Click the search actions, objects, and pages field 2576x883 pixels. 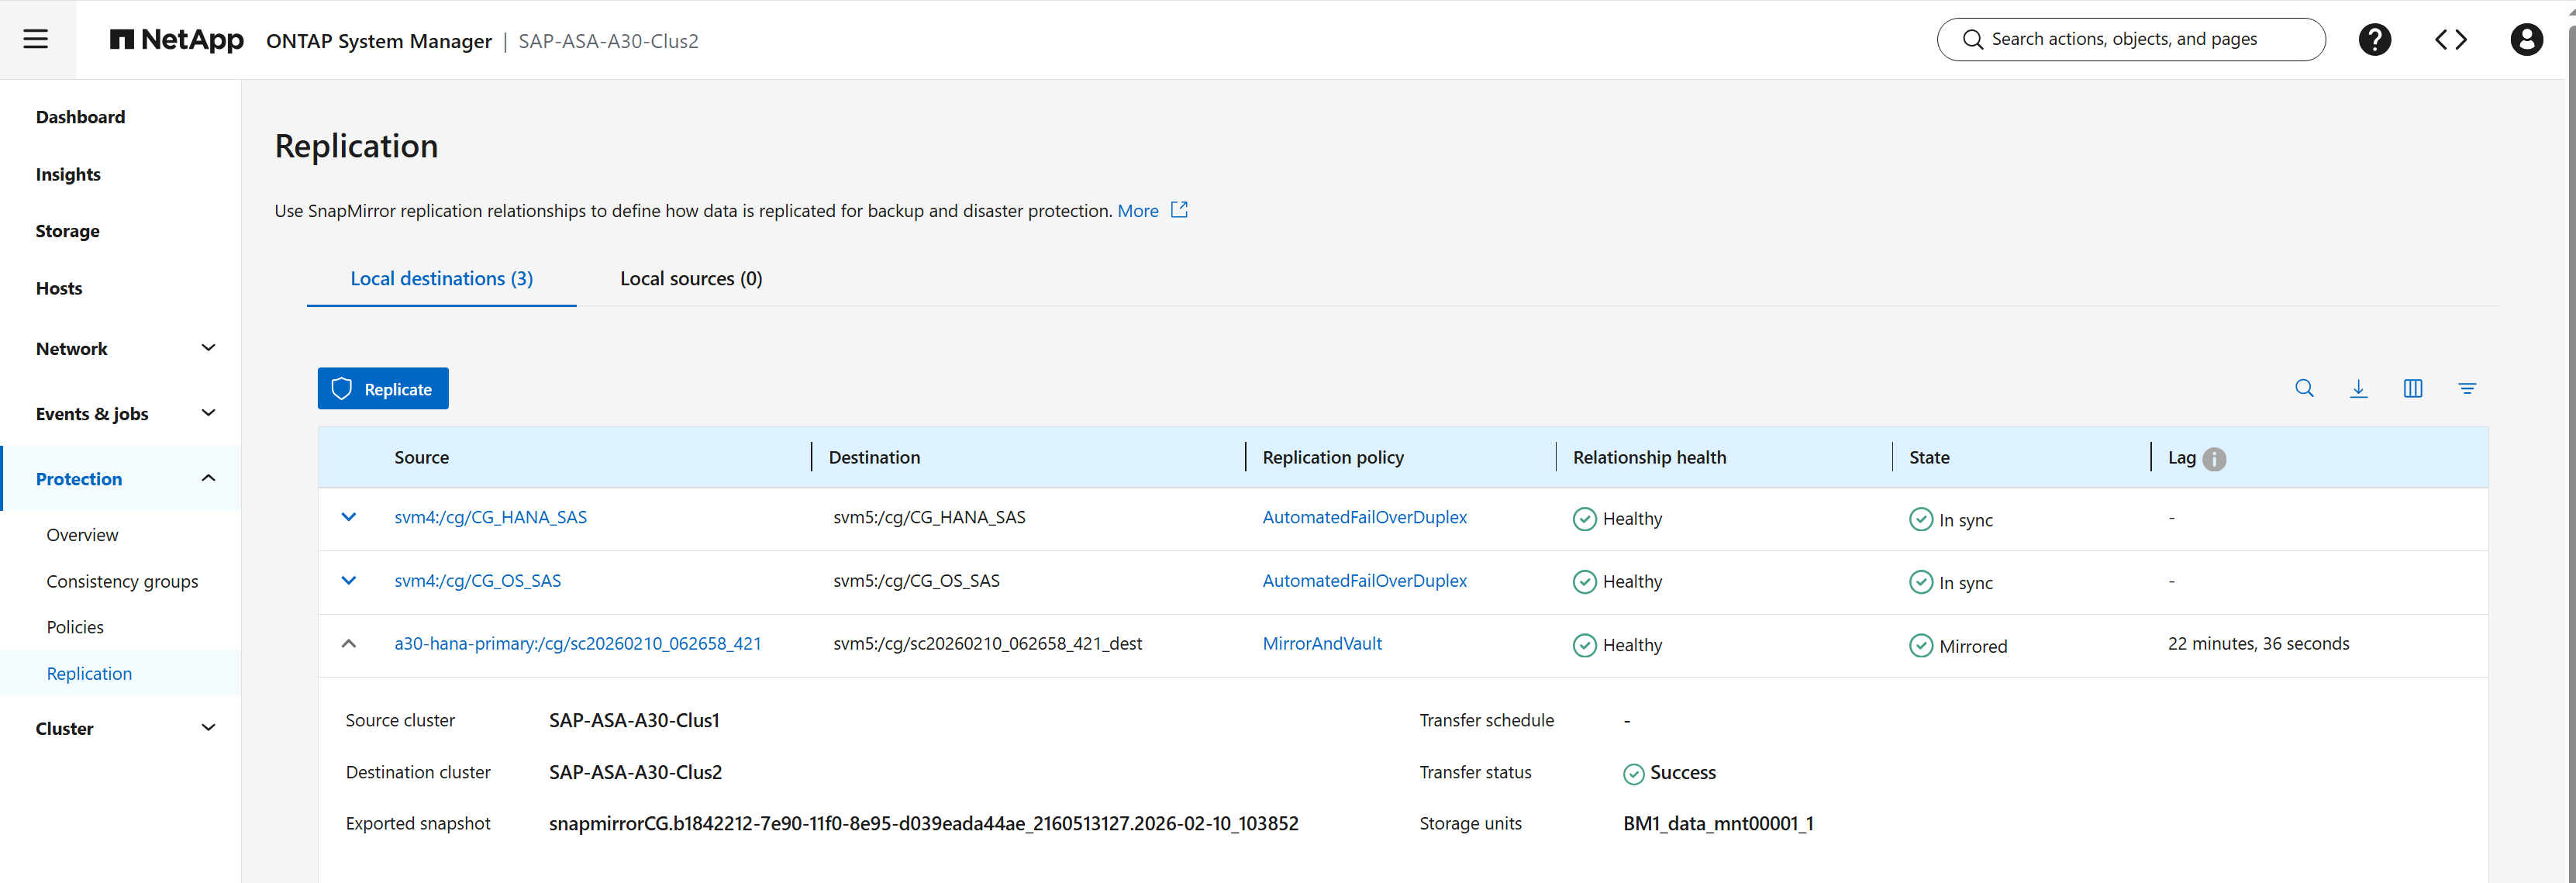pos(2131,39)
